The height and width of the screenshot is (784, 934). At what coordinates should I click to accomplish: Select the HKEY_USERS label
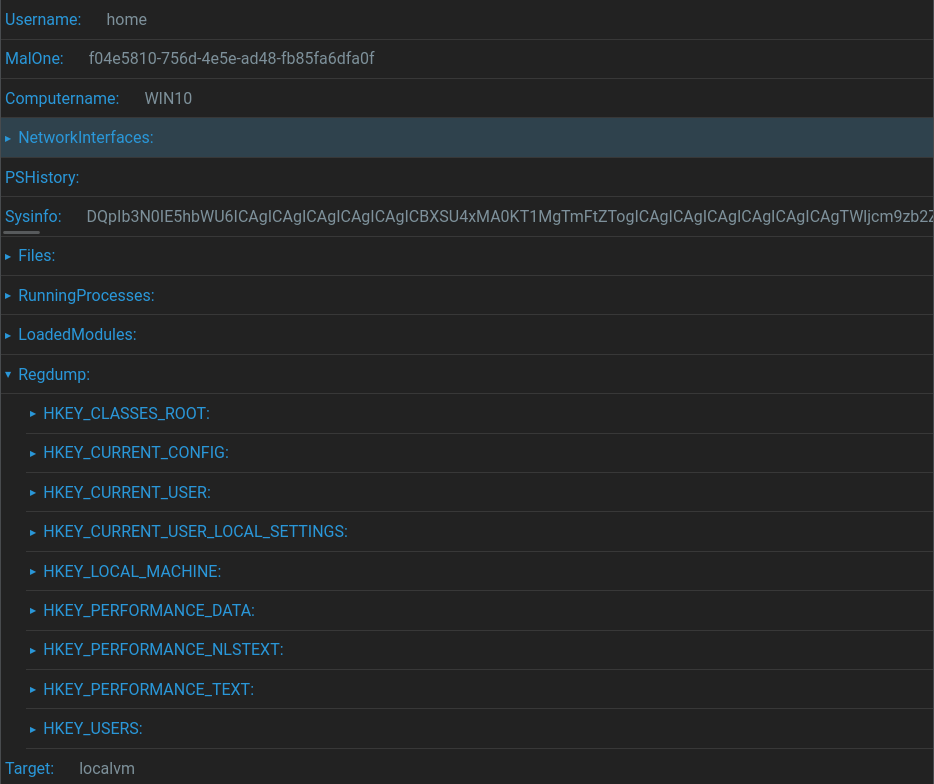[93, 729]
